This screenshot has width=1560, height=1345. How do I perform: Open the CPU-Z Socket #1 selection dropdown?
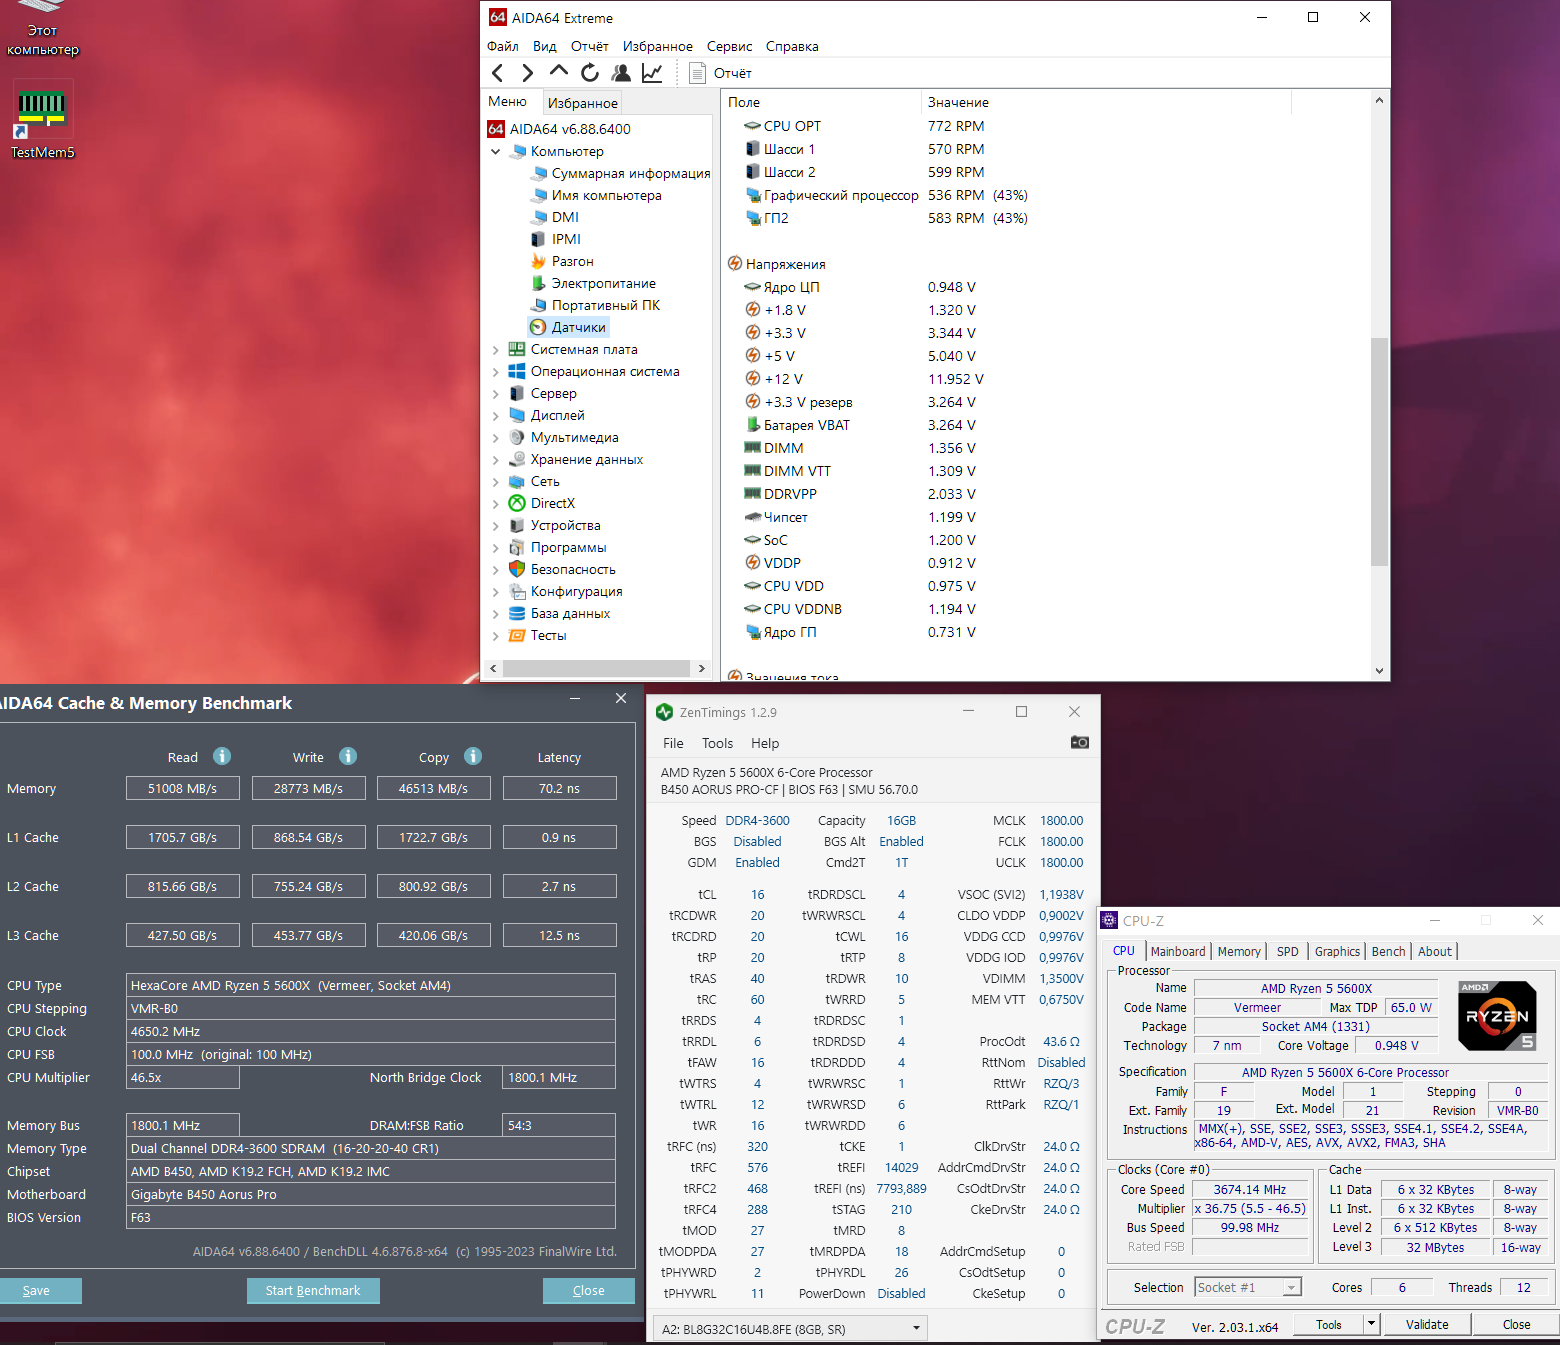1248,1287
